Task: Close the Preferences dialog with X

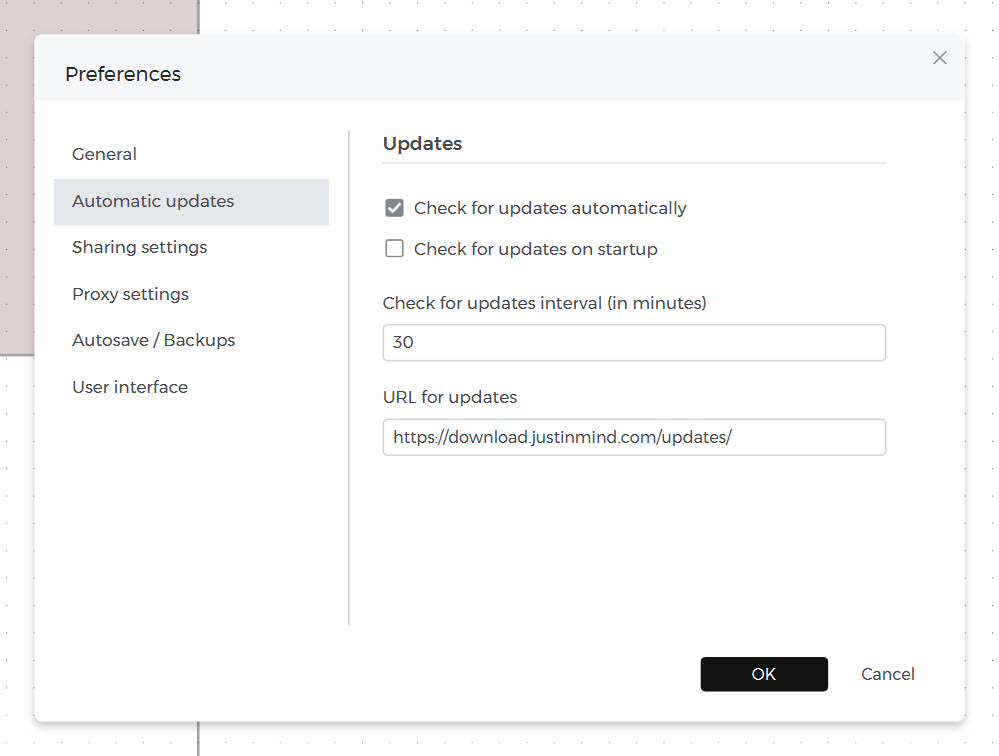Action: [x=939, y=58]
